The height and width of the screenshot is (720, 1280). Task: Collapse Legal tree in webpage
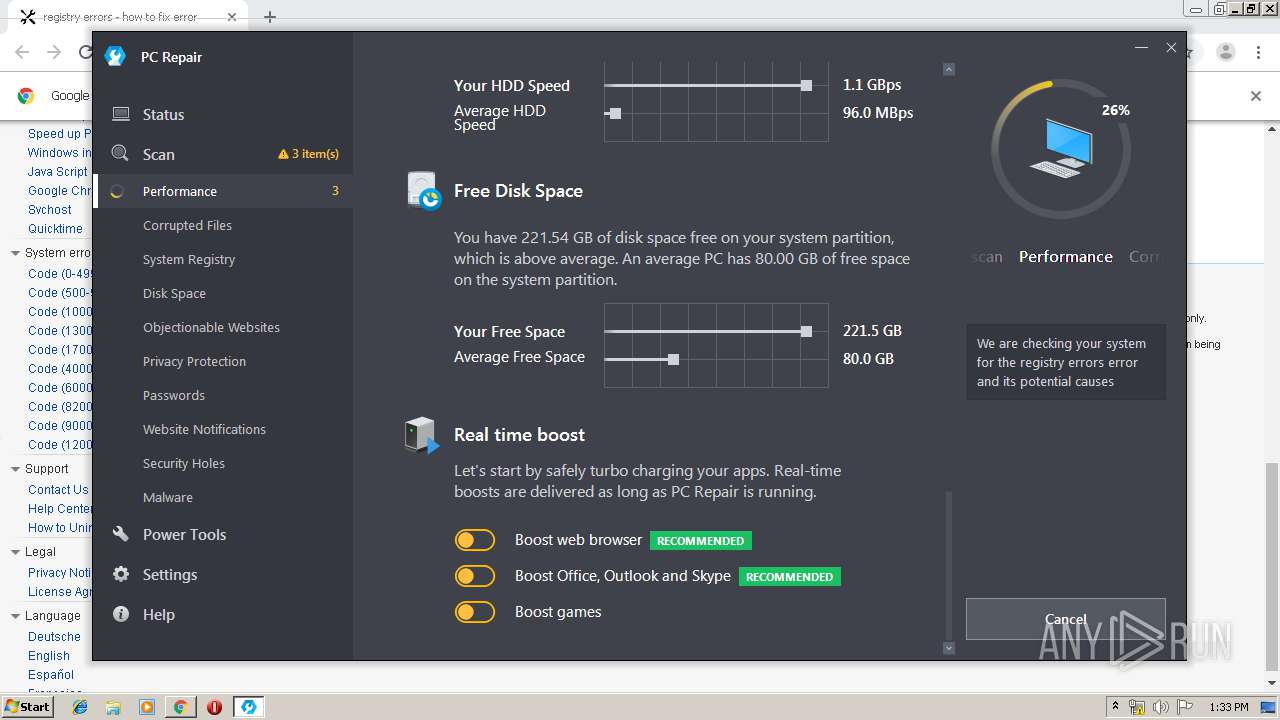[15, 552]
